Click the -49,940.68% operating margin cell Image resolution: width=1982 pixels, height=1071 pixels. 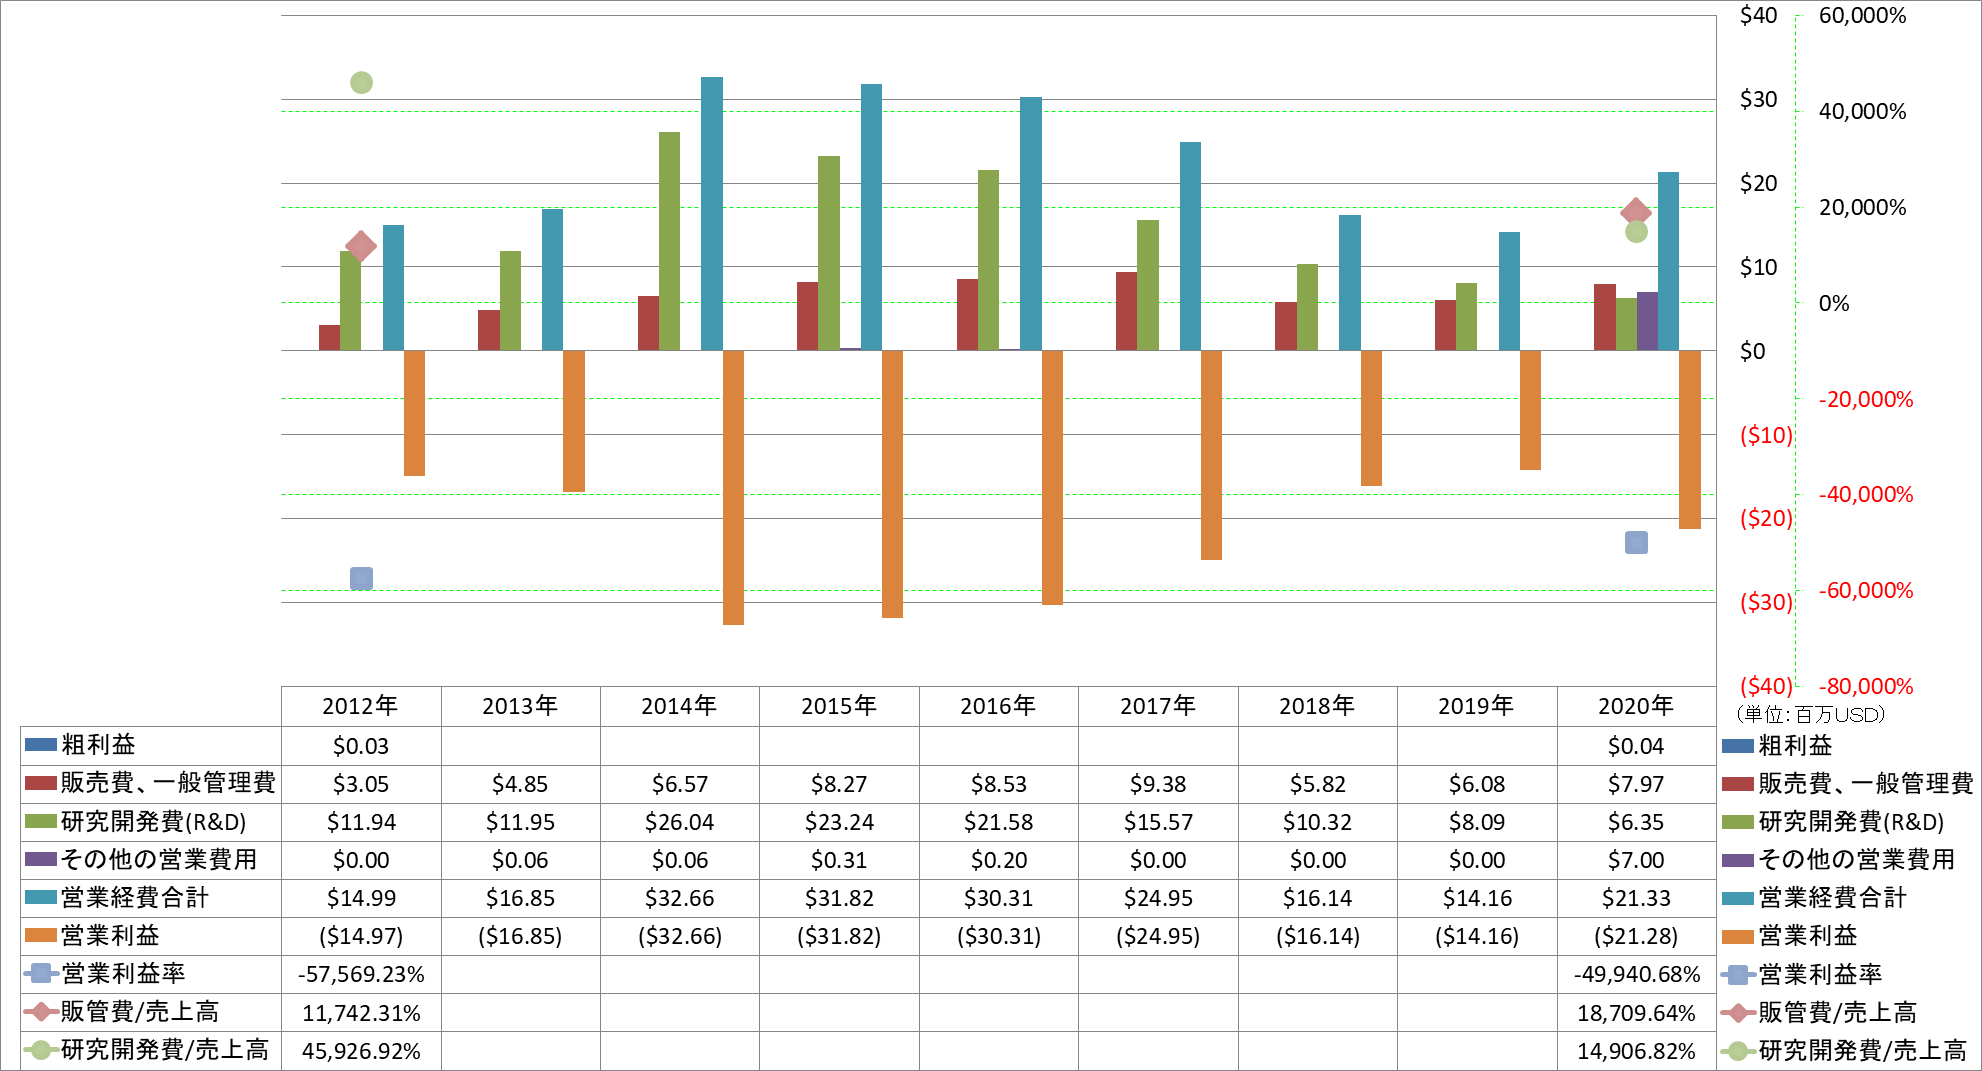coord(1636,974)
